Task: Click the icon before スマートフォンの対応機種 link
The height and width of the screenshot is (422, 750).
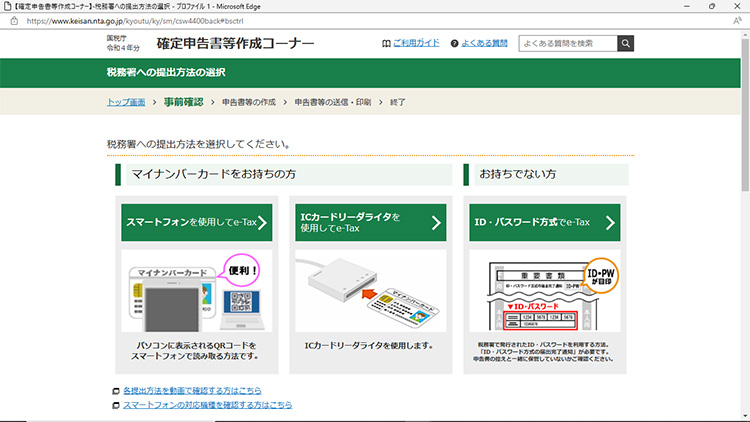Action: [x=116, y=405]
